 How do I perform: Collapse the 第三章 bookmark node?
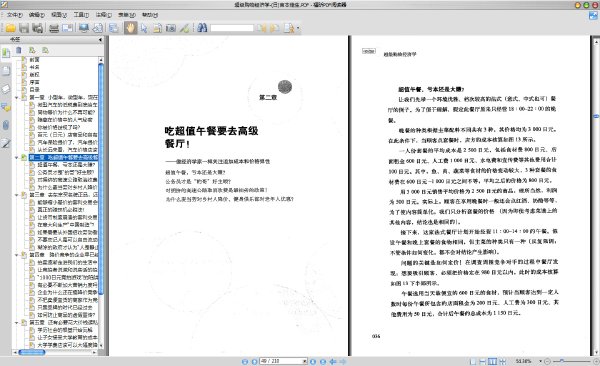pyautogui.click(x=16, y=195)
